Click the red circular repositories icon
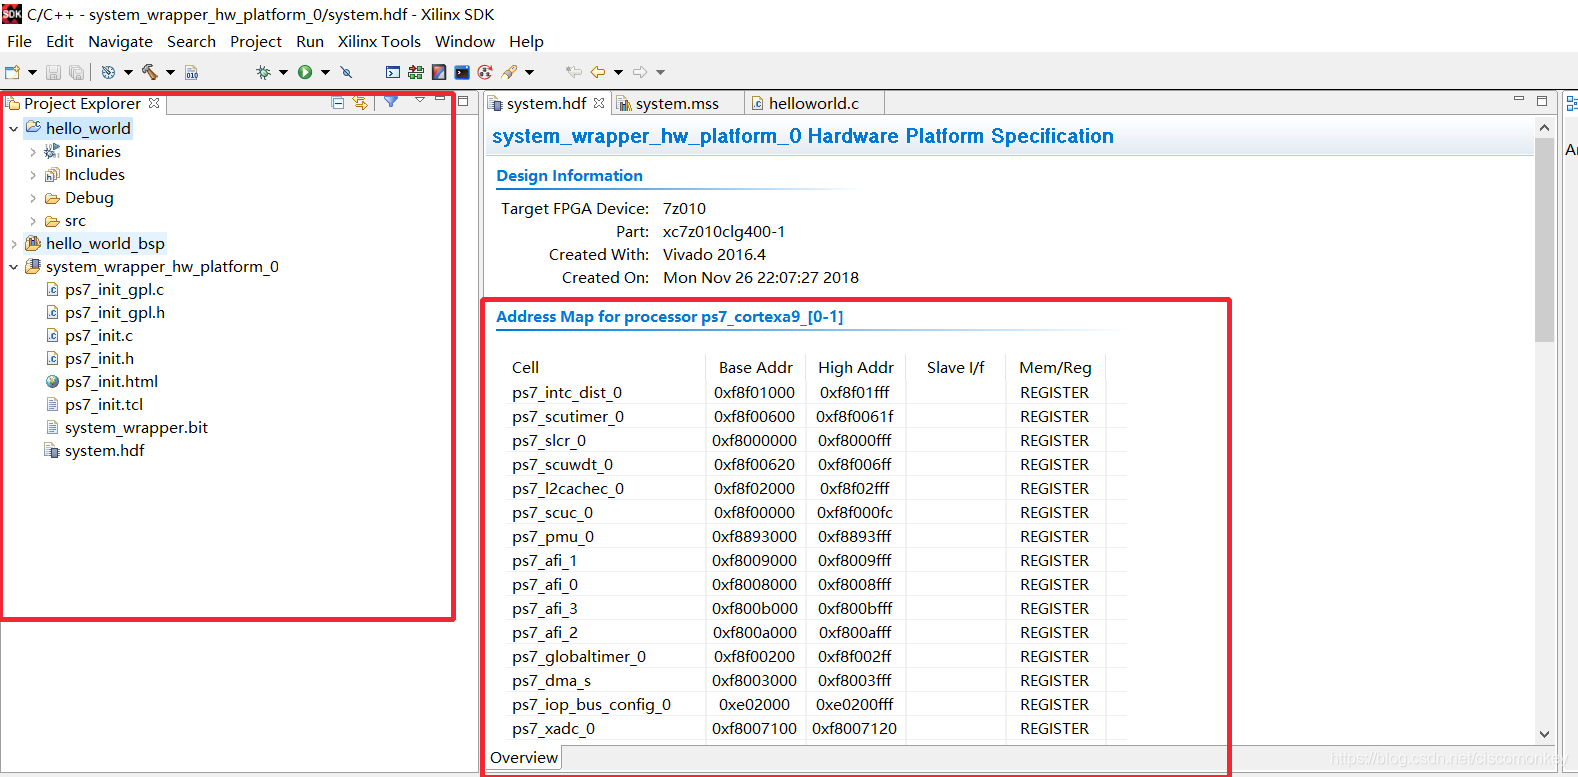The width and height of the screenshot is (1578, 777). (x=485, y=72)
